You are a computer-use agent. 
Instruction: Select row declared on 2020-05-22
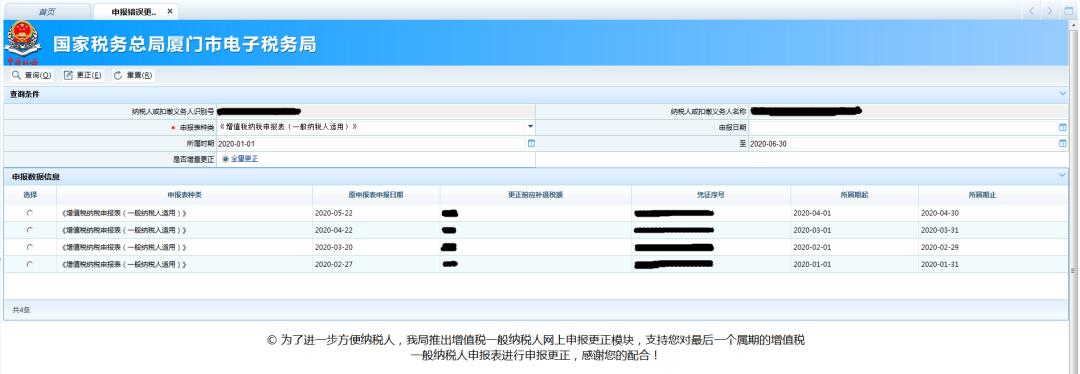coord(29,213)
